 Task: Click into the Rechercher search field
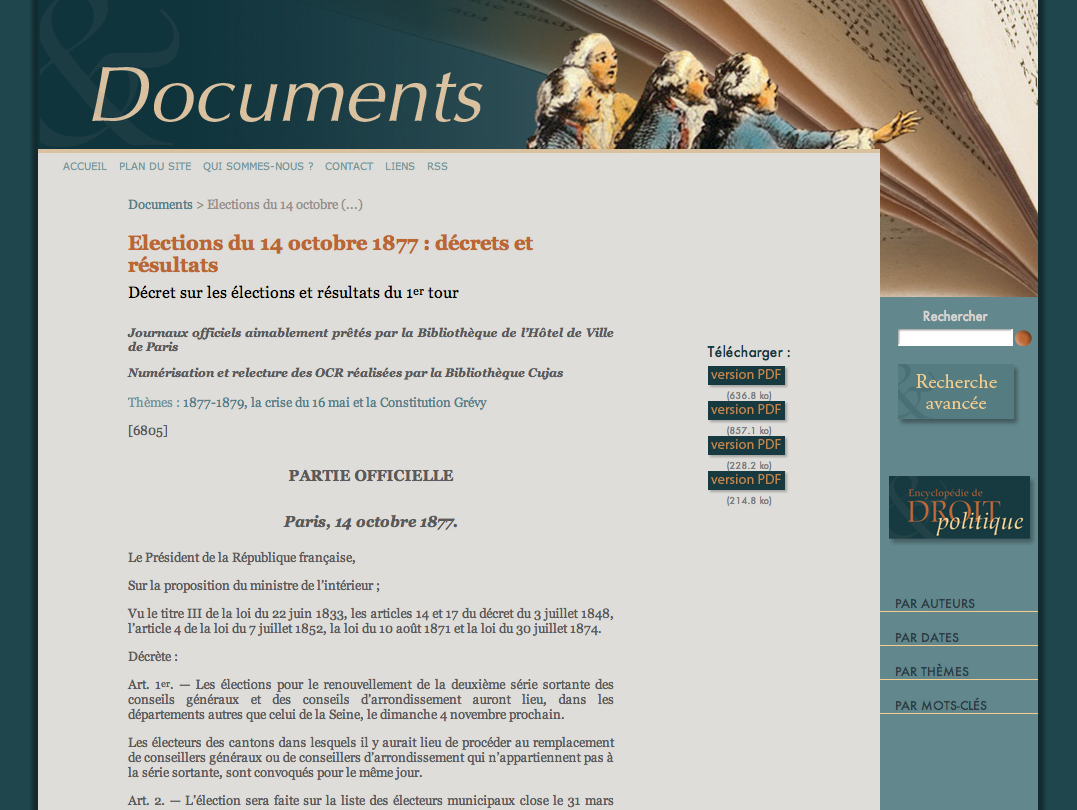click(x=955, y=338)
